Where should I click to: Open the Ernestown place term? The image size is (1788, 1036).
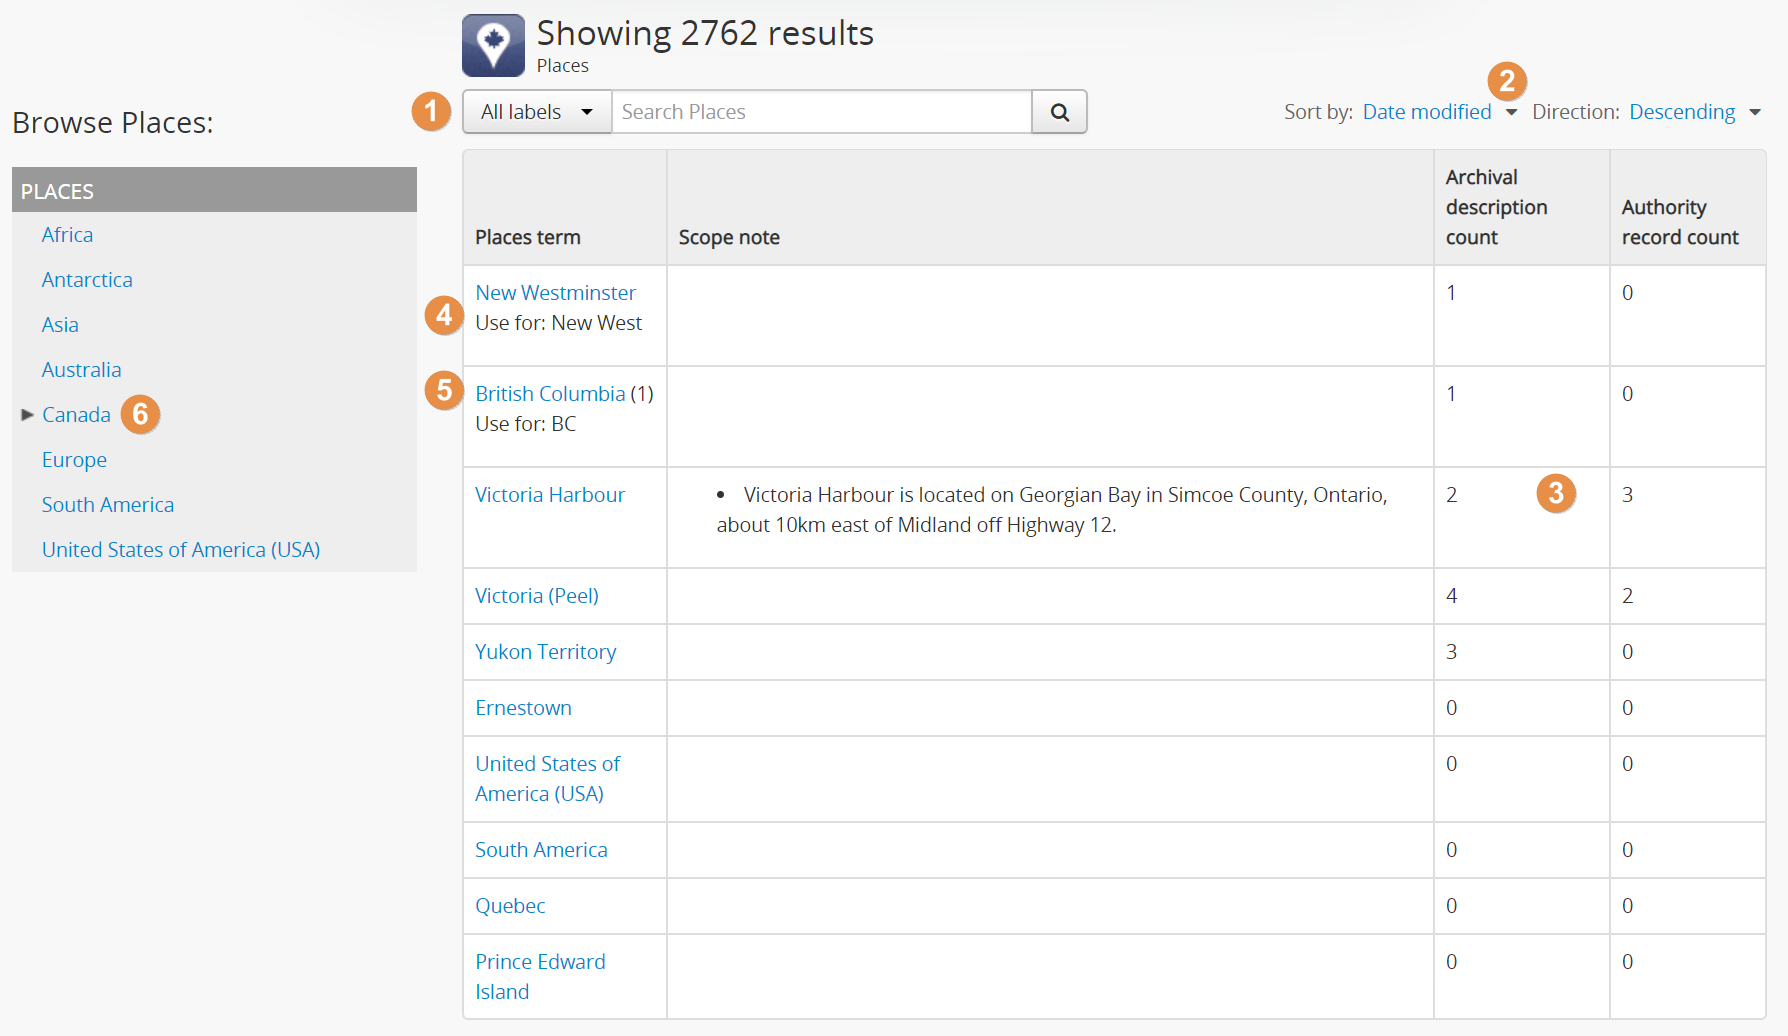pos(523,708)
